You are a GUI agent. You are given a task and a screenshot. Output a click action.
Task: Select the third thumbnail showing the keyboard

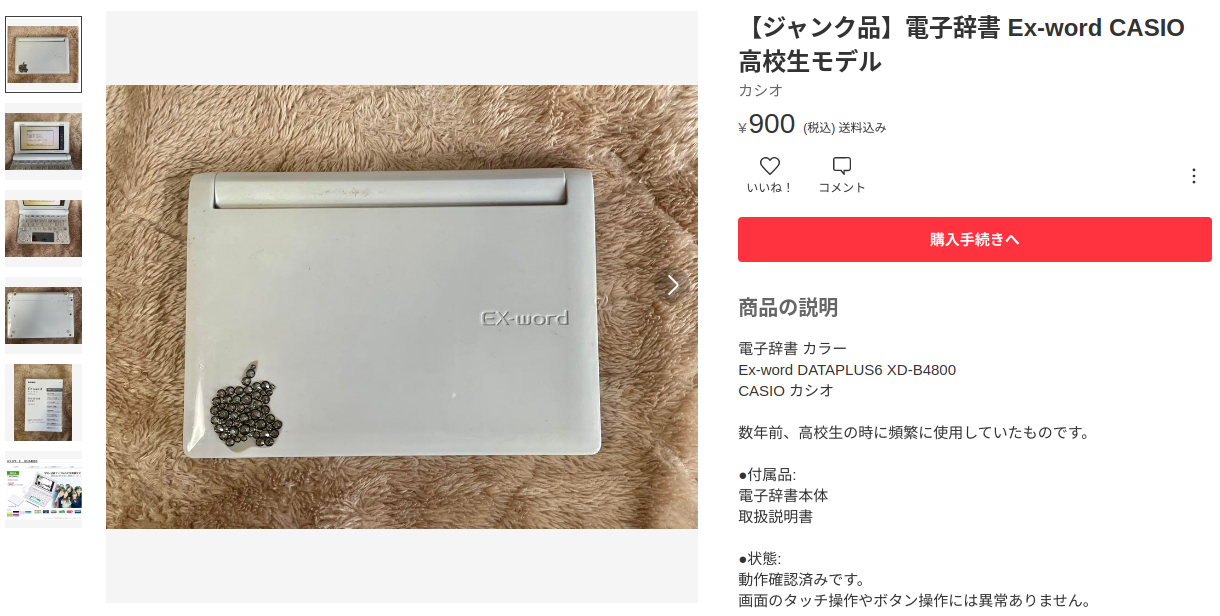tap(43, 228)
